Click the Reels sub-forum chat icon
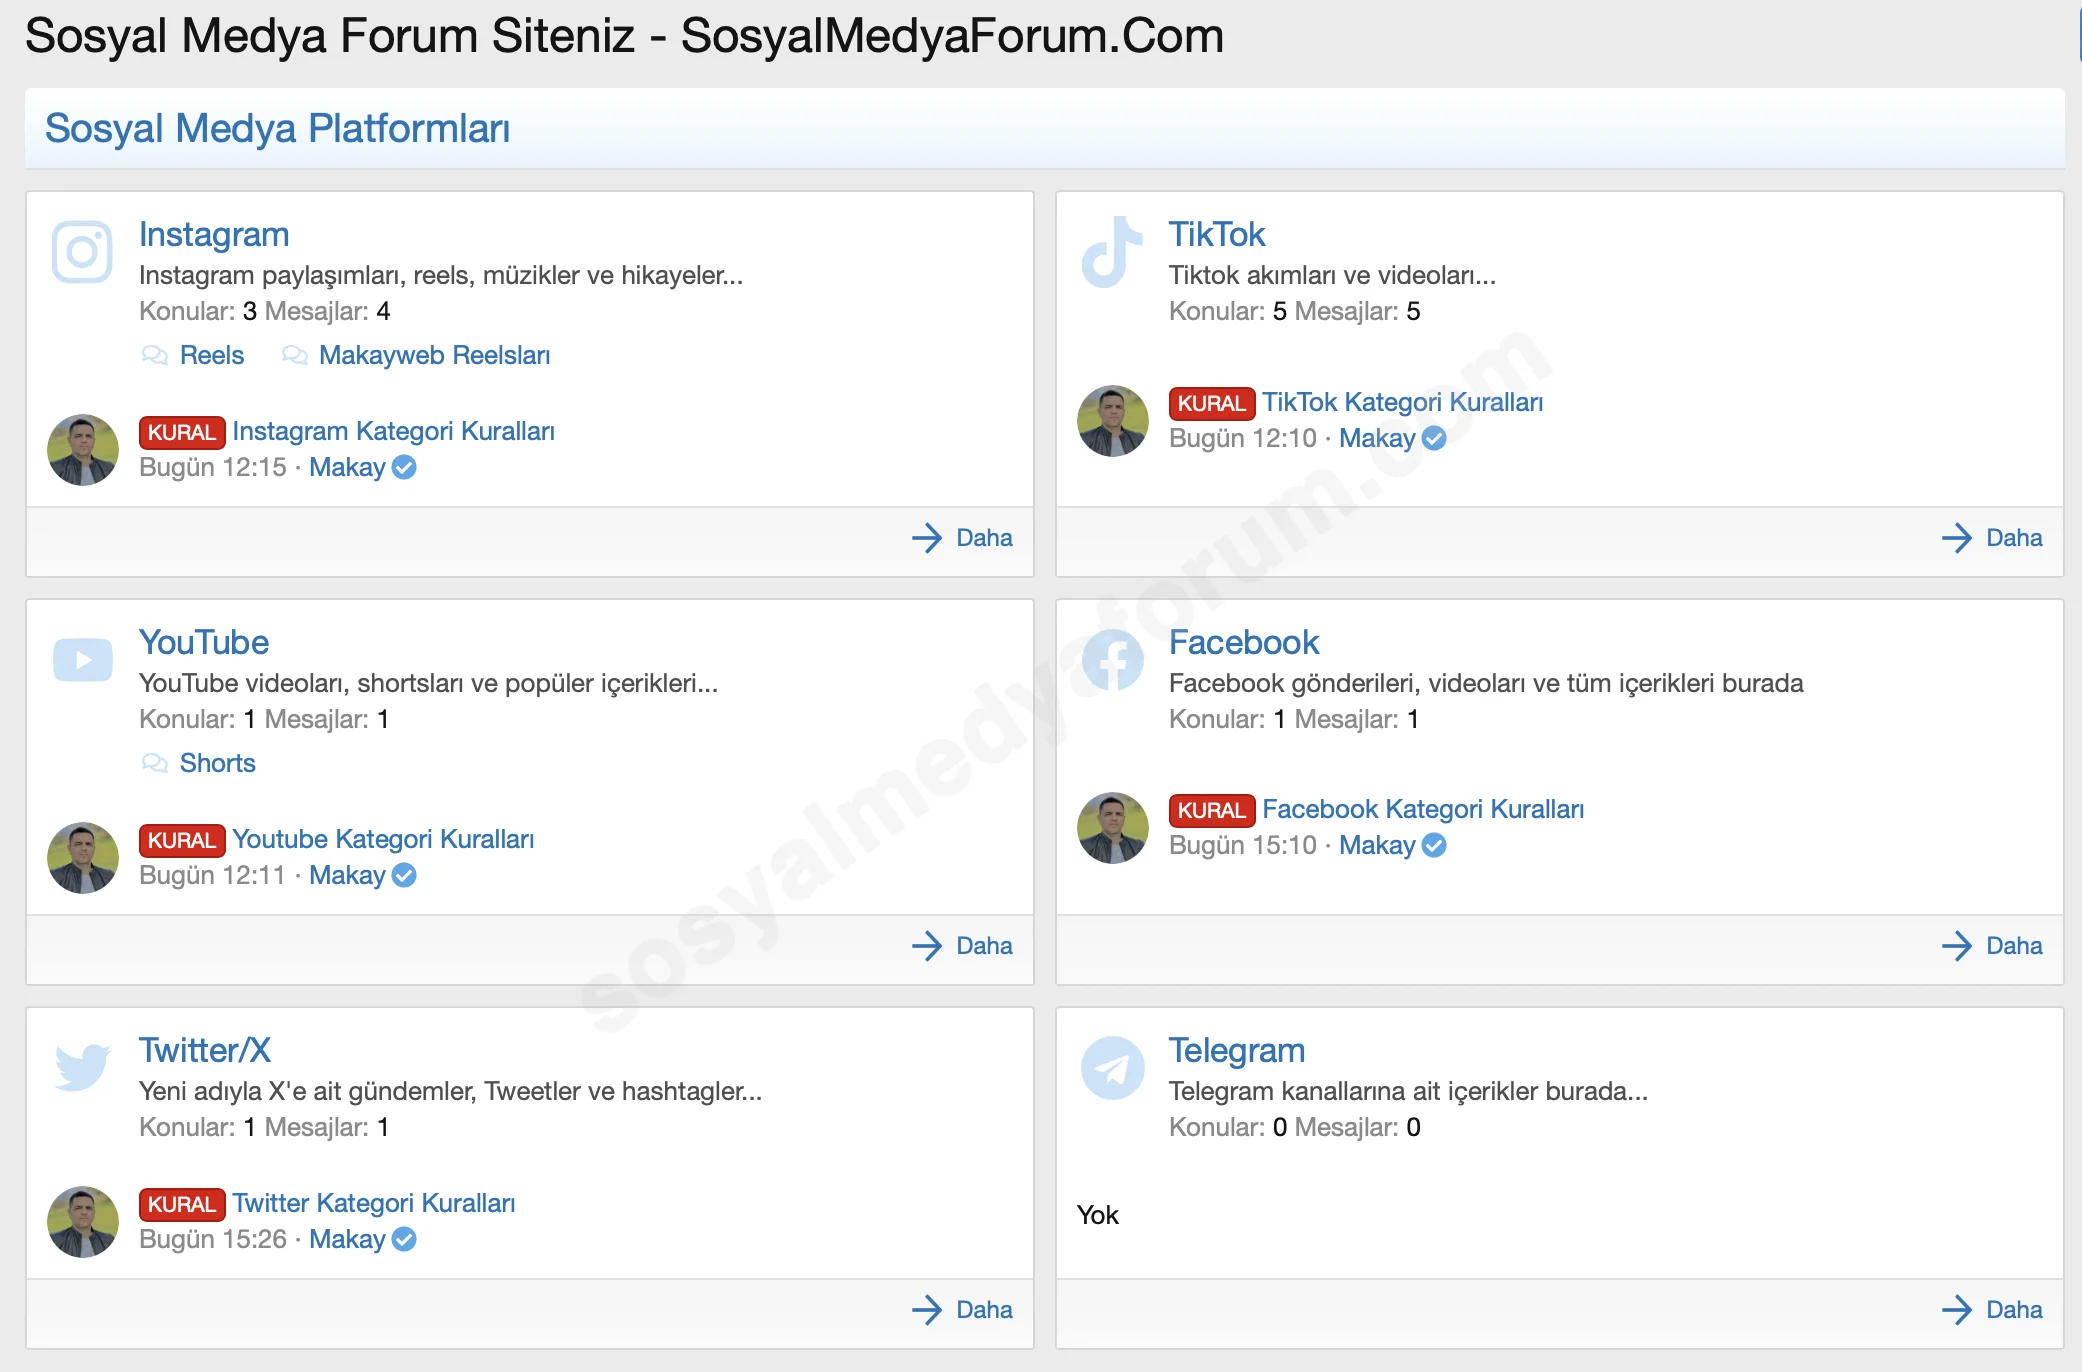The width and height of the screenshot is (2082, 1372). click(155, 355)
